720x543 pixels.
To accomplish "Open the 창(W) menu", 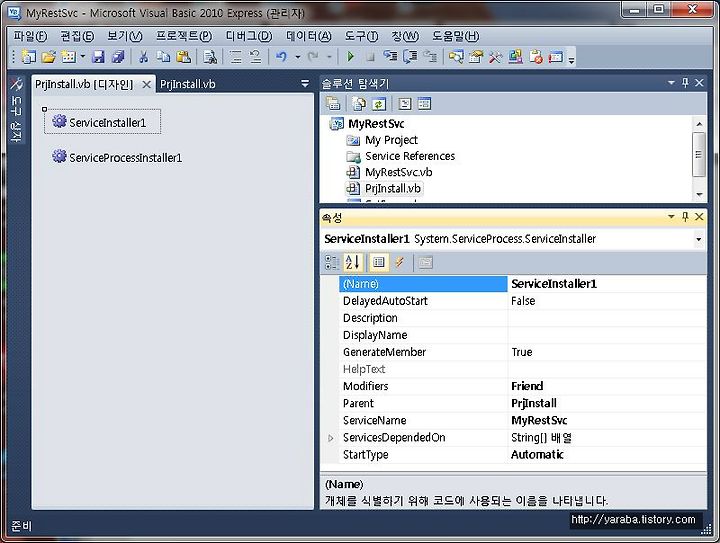I will point(405,36).
